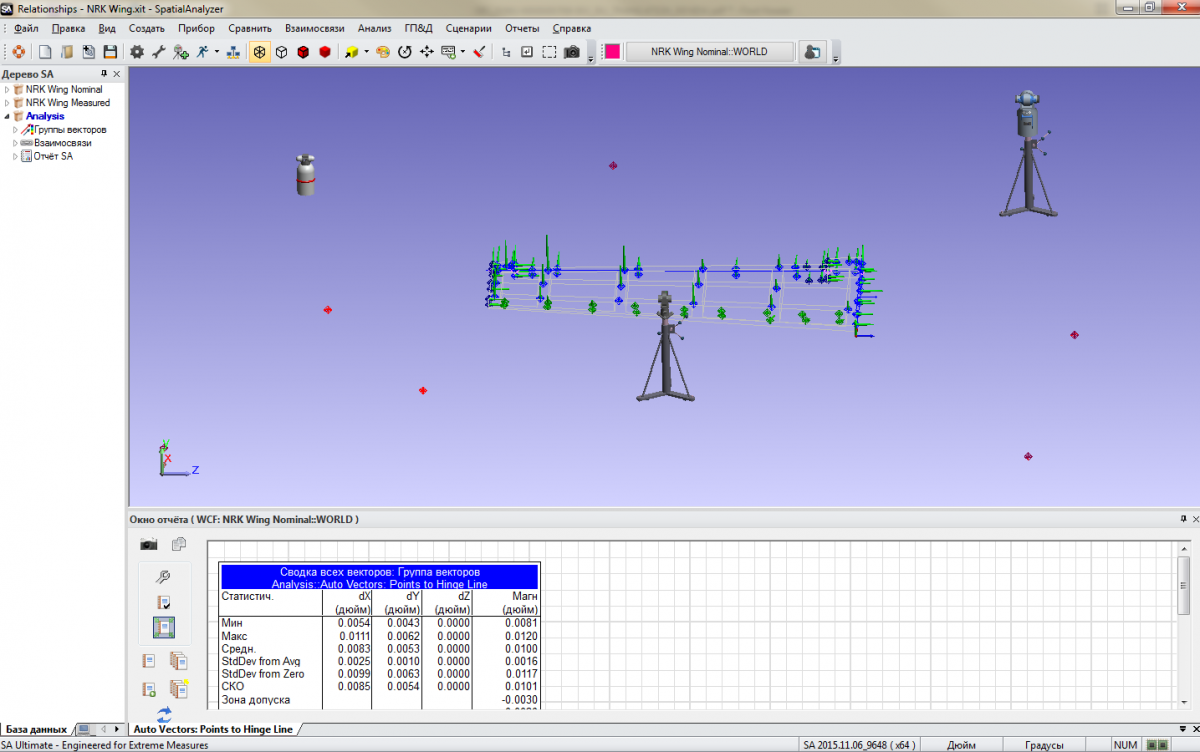Image resolution: width=1200 pixels, height=752 pixels.
Task: Click the NRK Wing Nominal::WORLD frame button
Action: [710, 52]
